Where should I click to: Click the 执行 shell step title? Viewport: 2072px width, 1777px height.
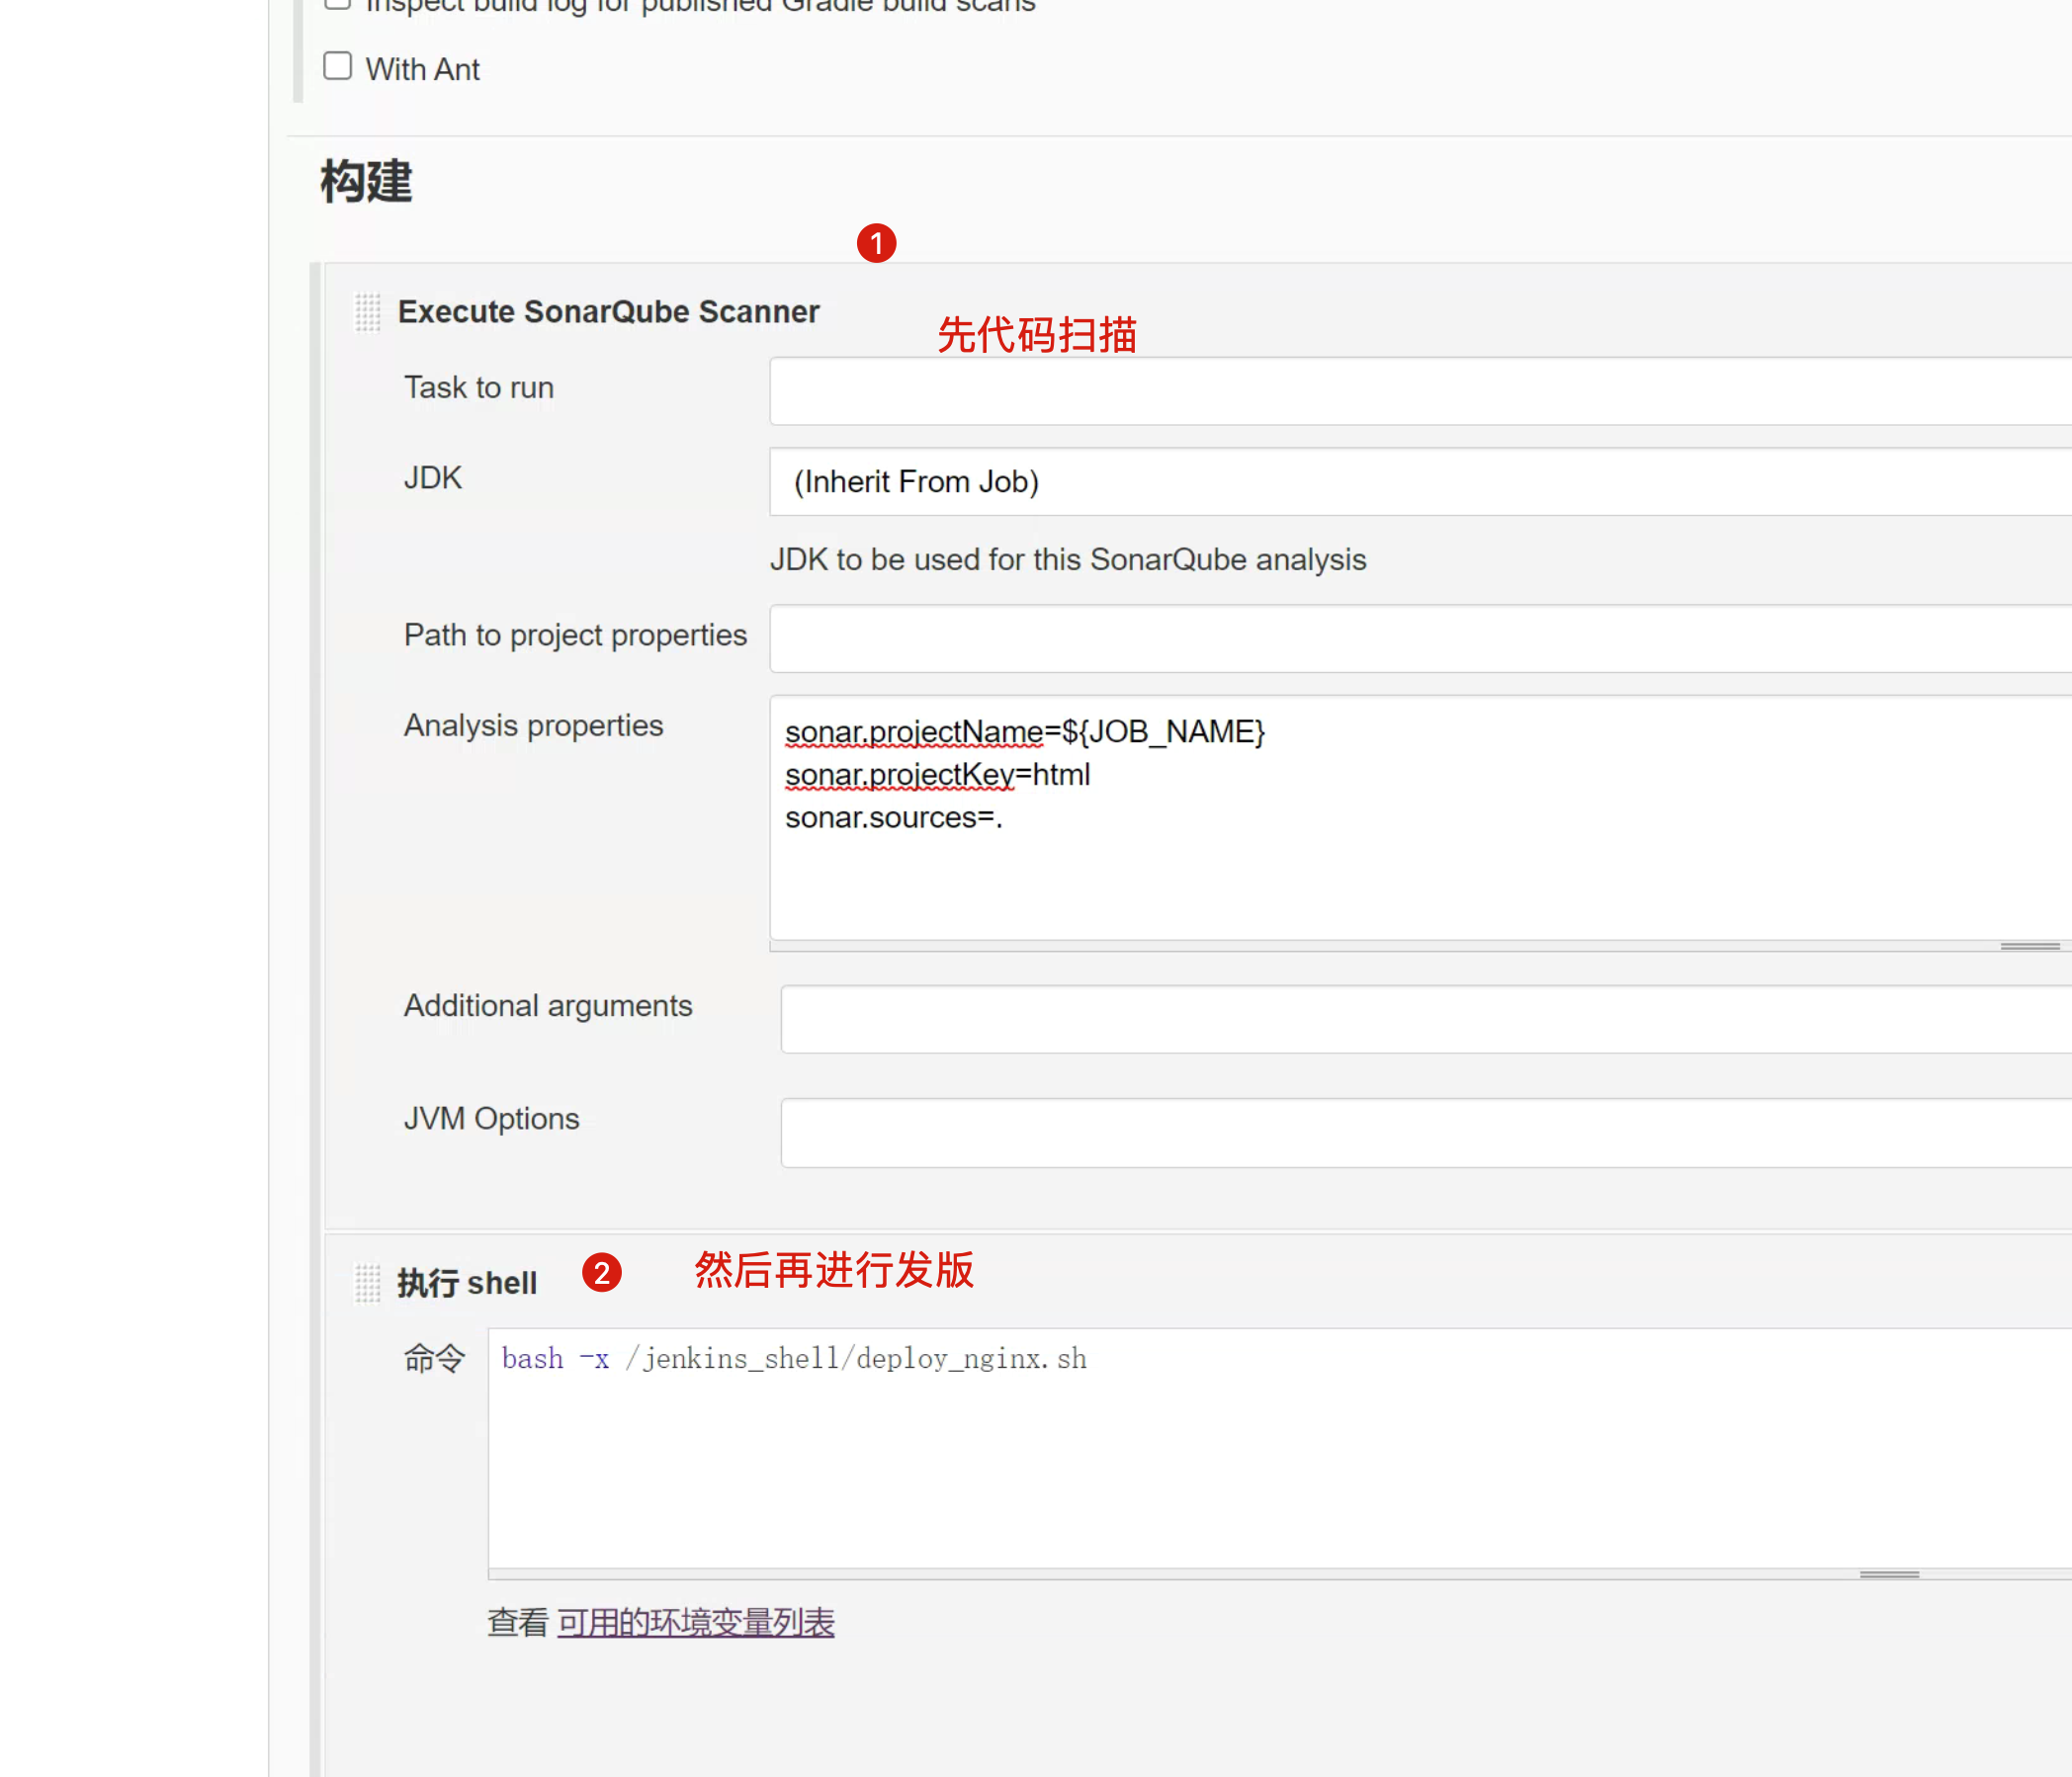point(466,1283)
